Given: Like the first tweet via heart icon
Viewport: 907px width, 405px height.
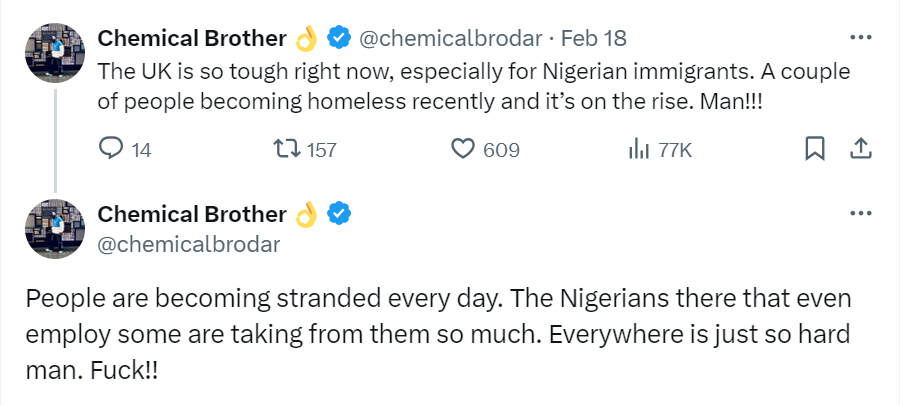Looking at the screenshot, I should click(462, 149).
